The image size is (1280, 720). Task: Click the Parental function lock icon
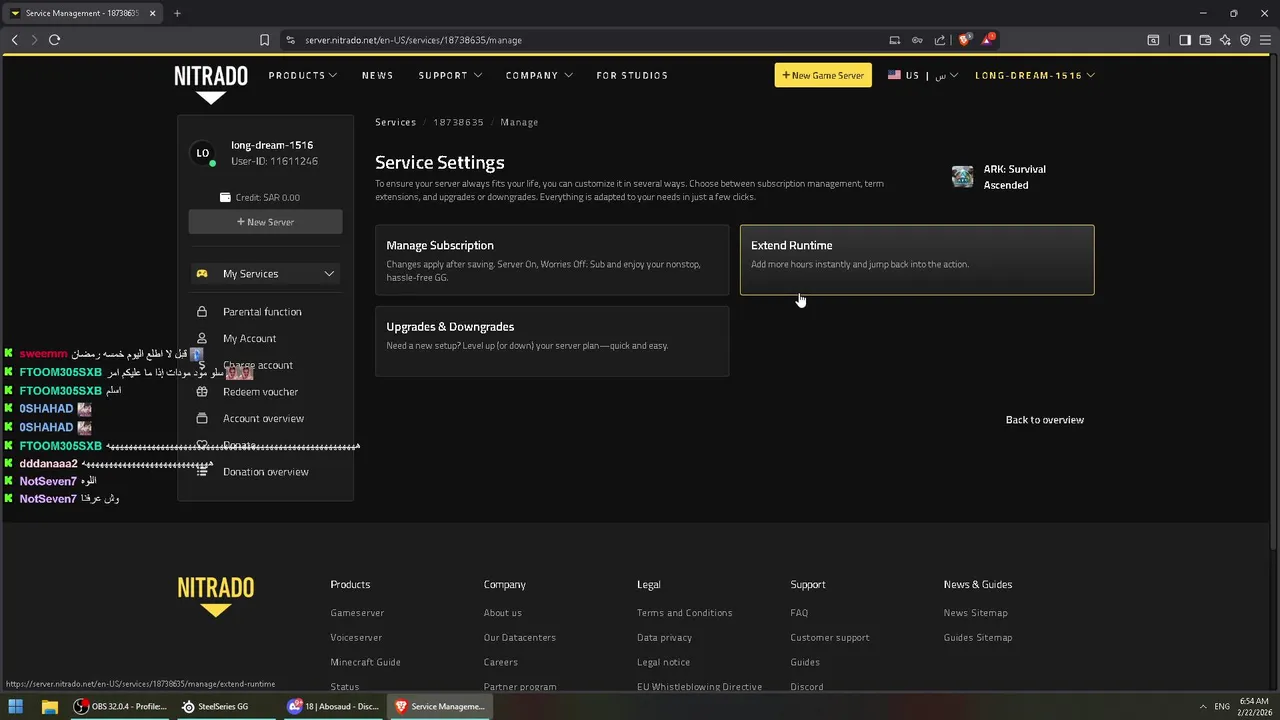tap(202, 312)
